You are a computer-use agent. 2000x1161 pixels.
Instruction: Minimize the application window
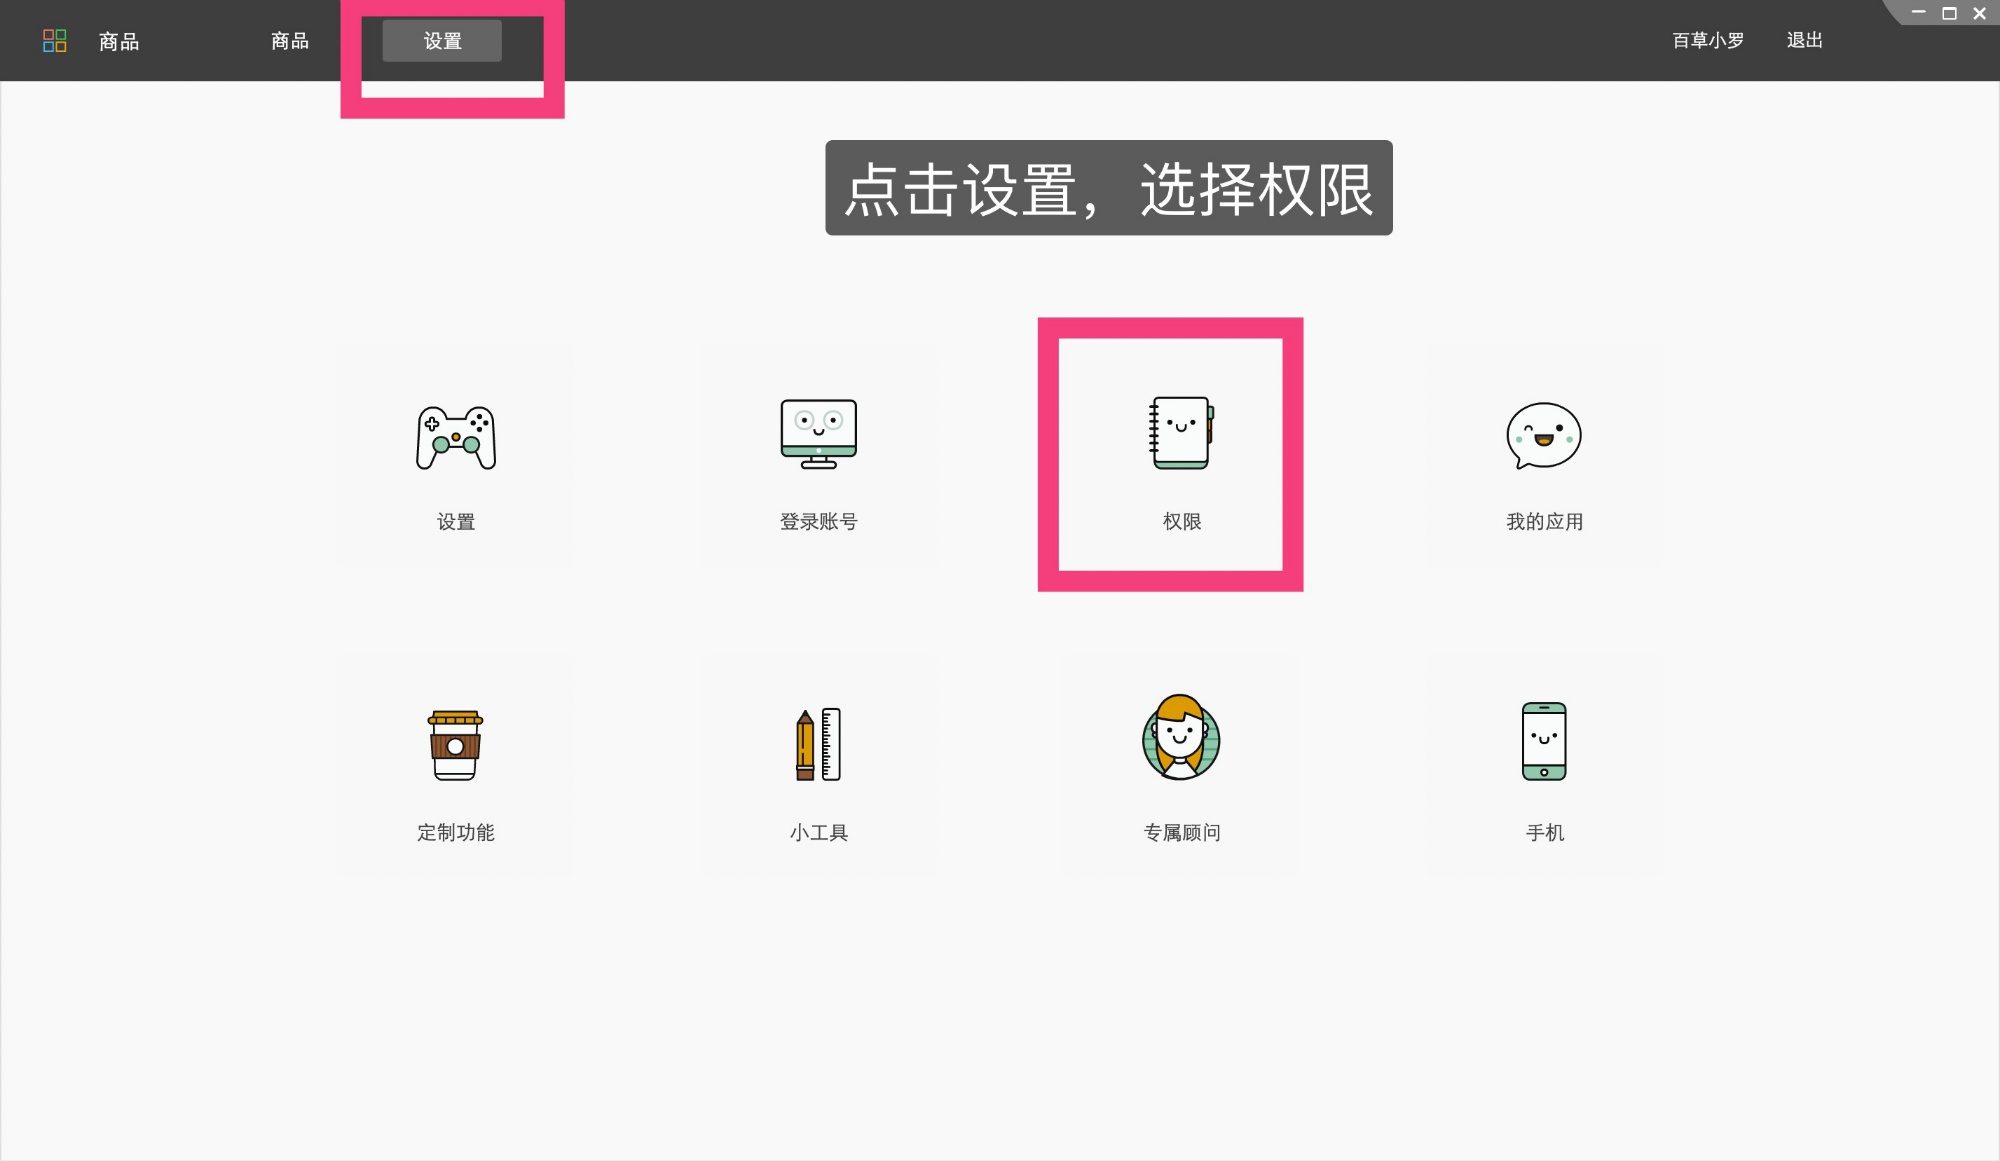[1916, 14]
